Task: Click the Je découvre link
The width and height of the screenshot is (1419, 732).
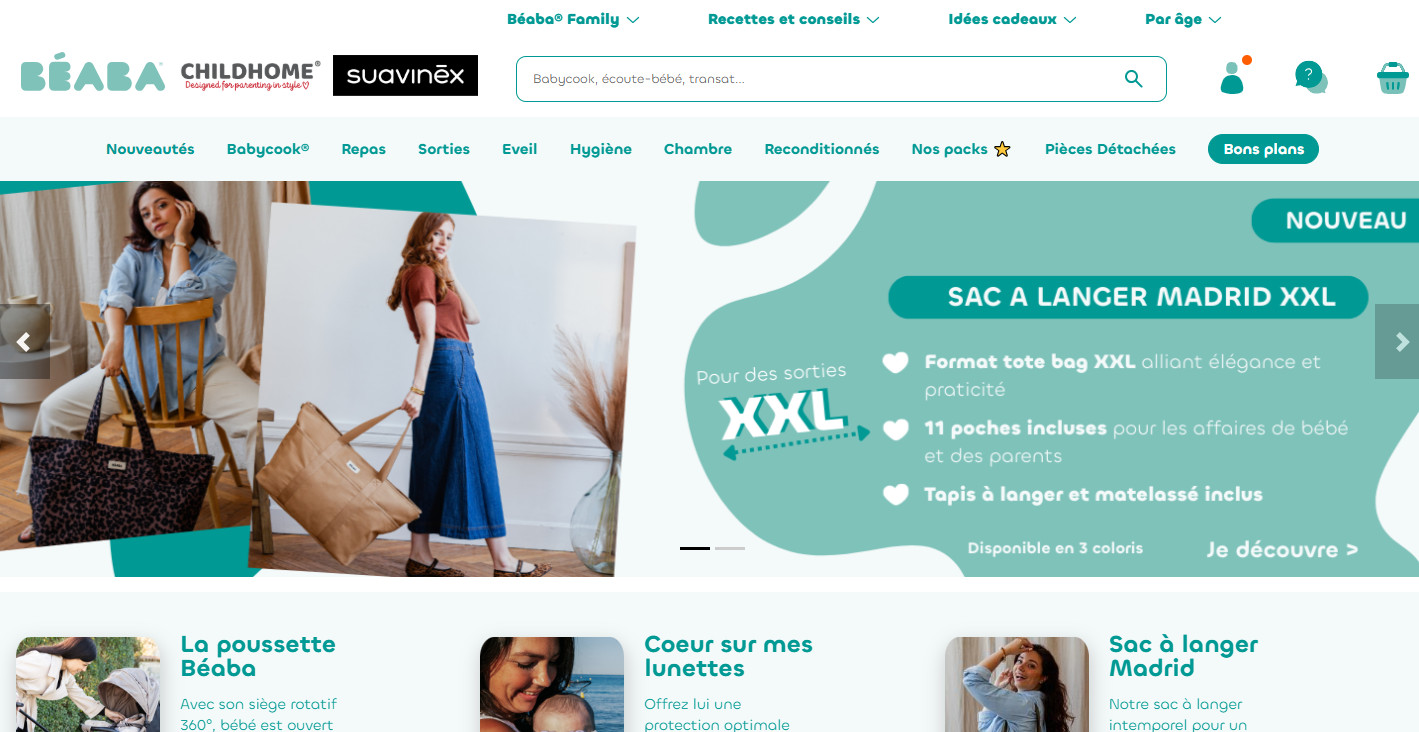Action: tap(1282, 549)
